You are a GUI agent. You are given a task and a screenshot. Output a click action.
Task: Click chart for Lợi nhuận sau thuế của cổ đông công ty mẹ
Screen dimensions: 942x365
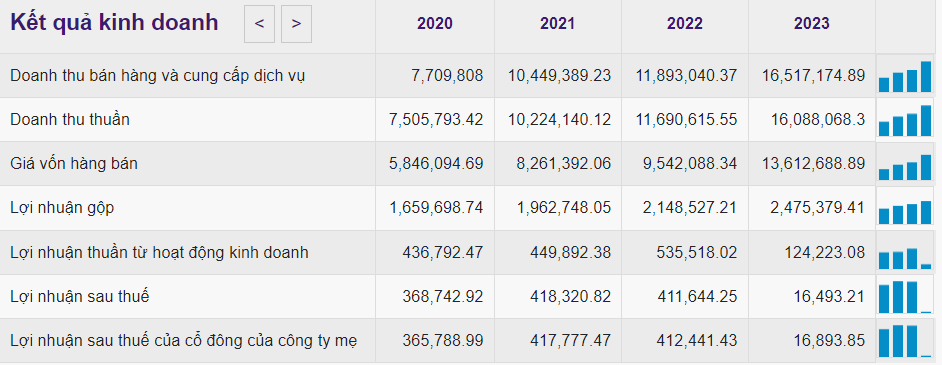point(905,341)
